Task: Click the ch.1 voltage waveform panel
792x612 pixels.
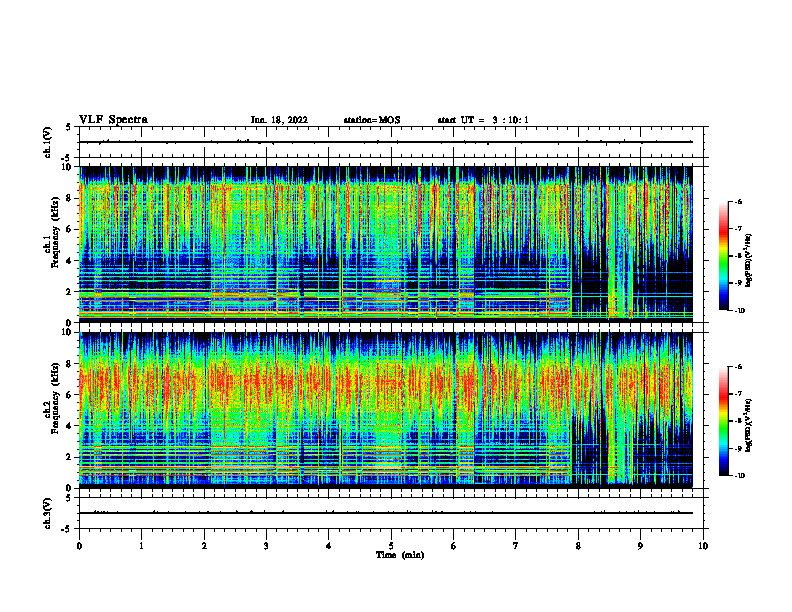Action: pyautogui.click(x=391, y=142)
